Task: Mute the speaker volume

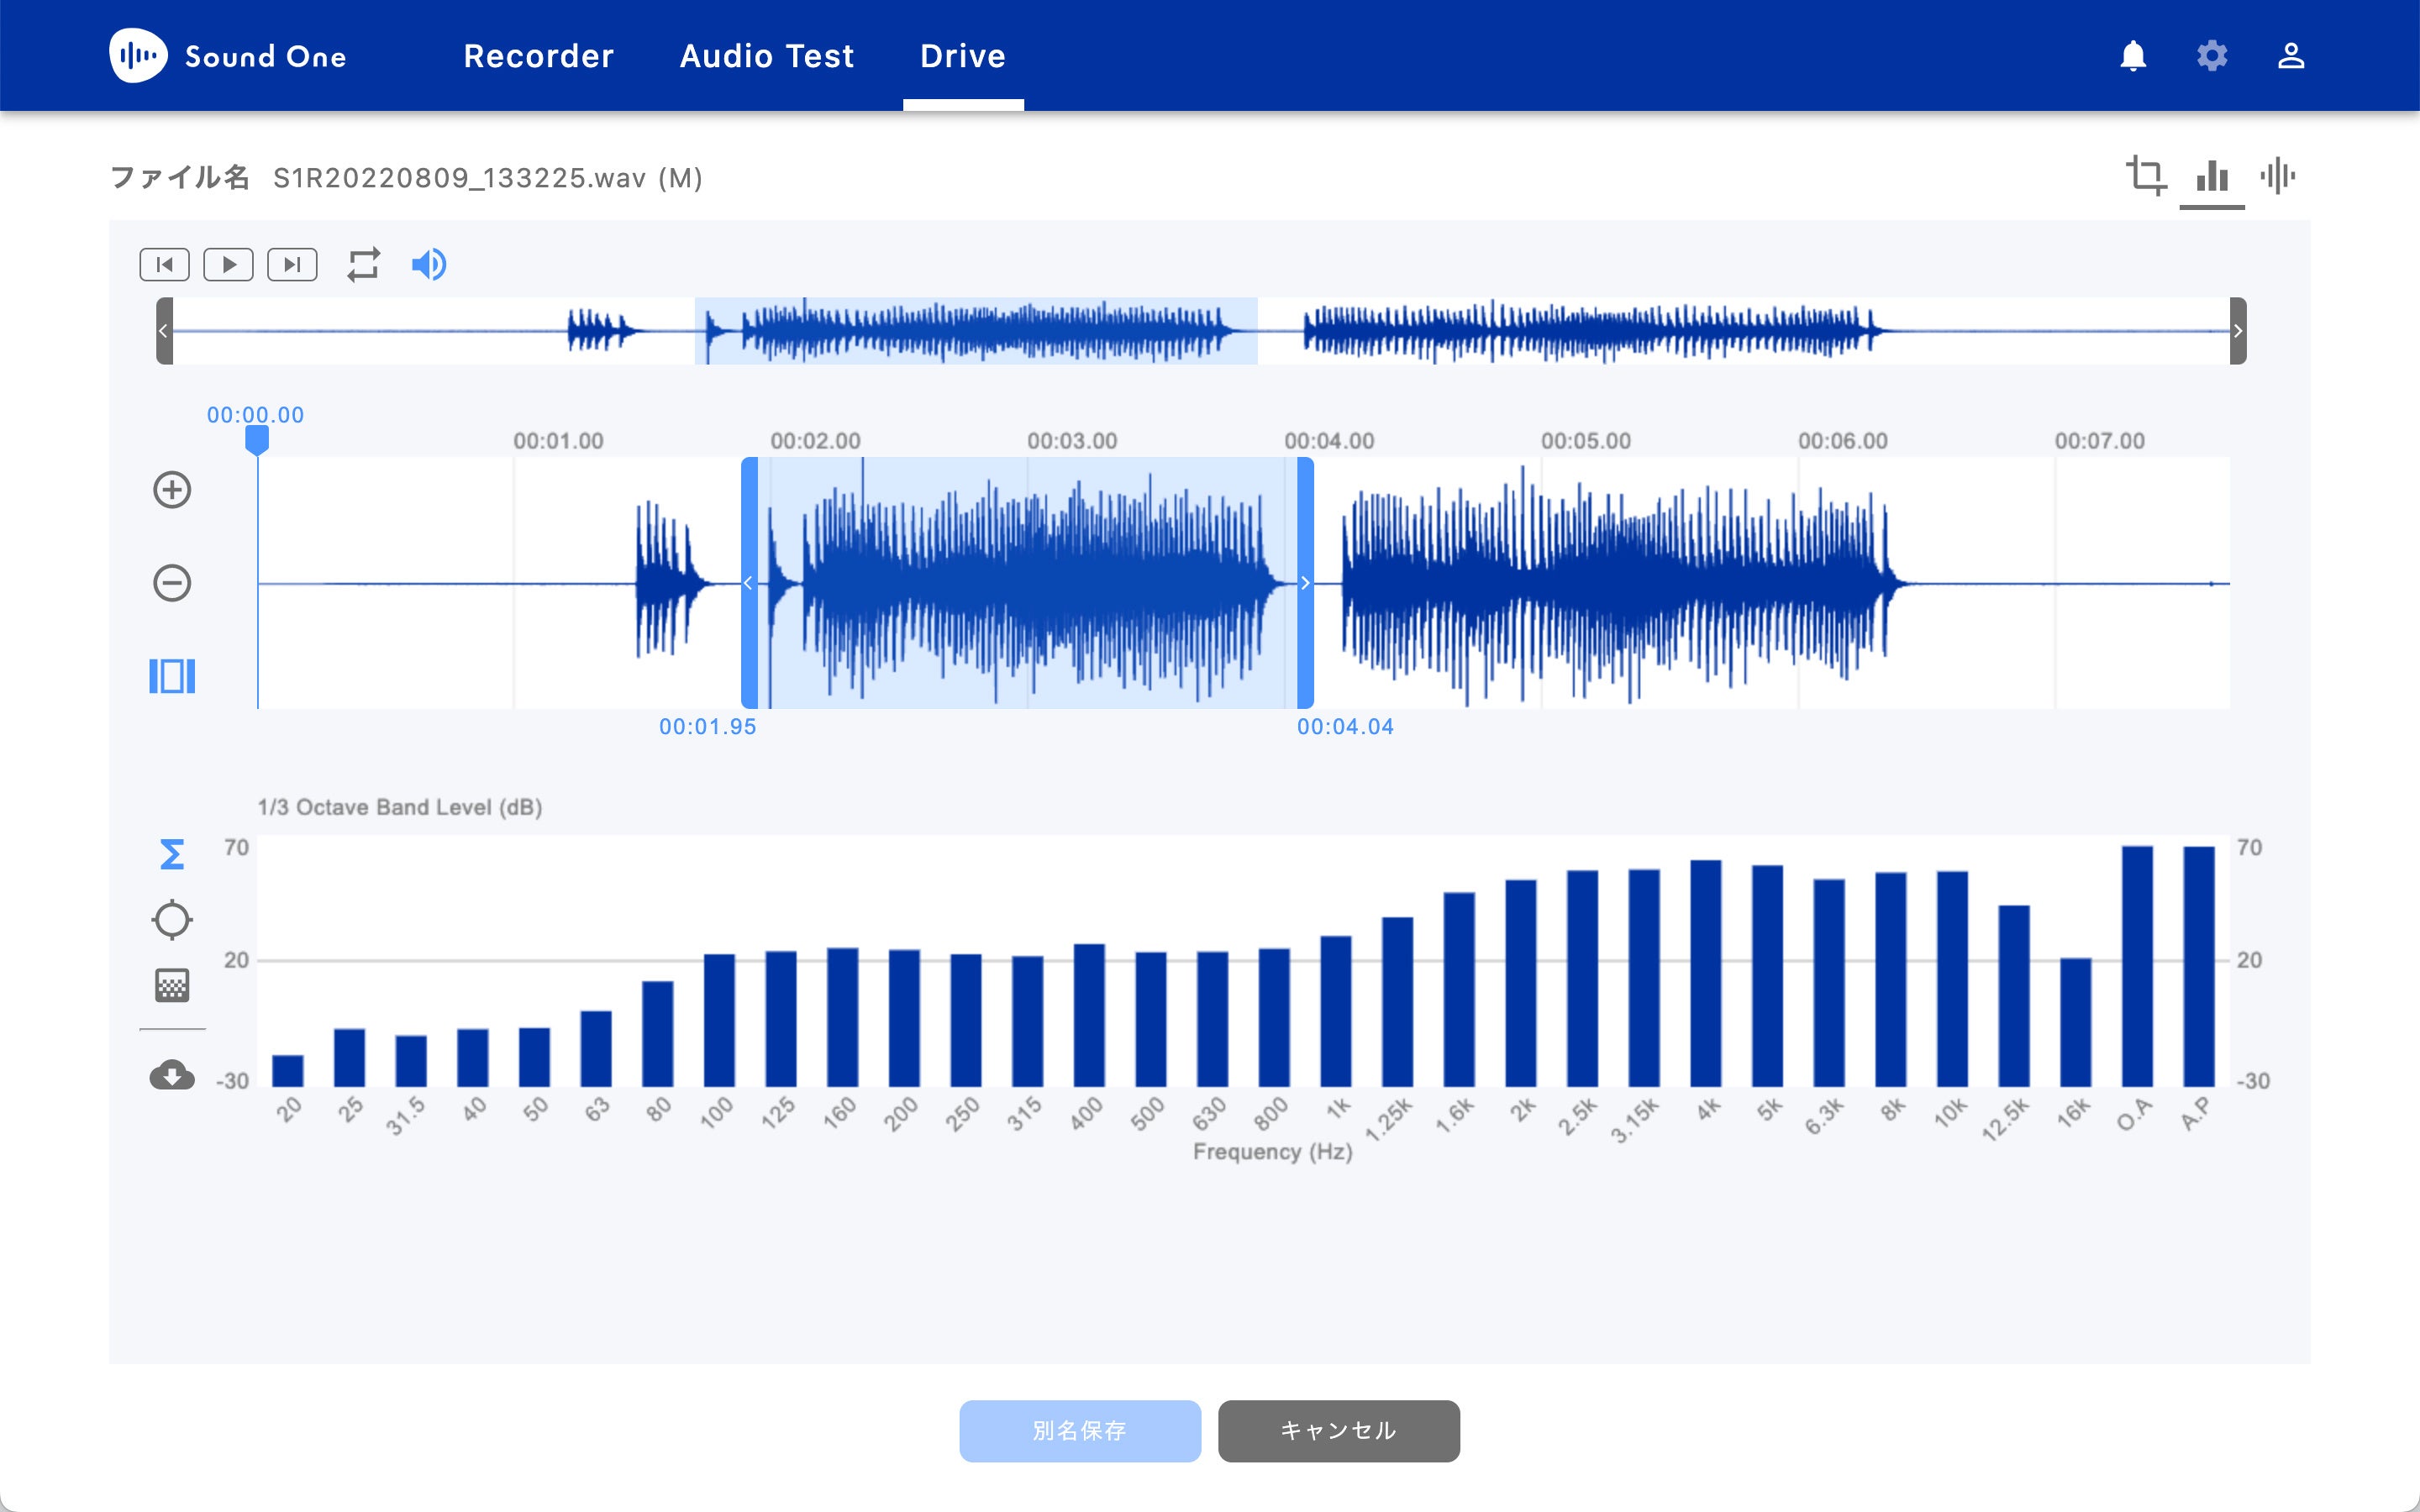Action: [x=429, y=265]
